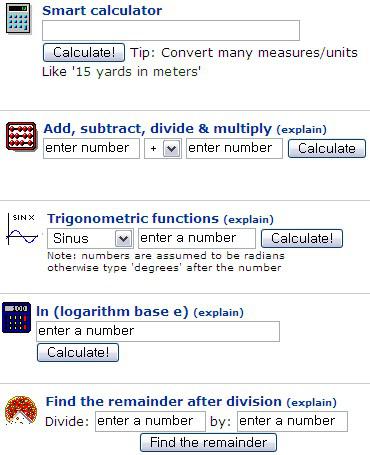Viewport: 370px width, 455px height.
Task: Open explain link beside Trigonometric functions
Action: [x=249, y=220]
